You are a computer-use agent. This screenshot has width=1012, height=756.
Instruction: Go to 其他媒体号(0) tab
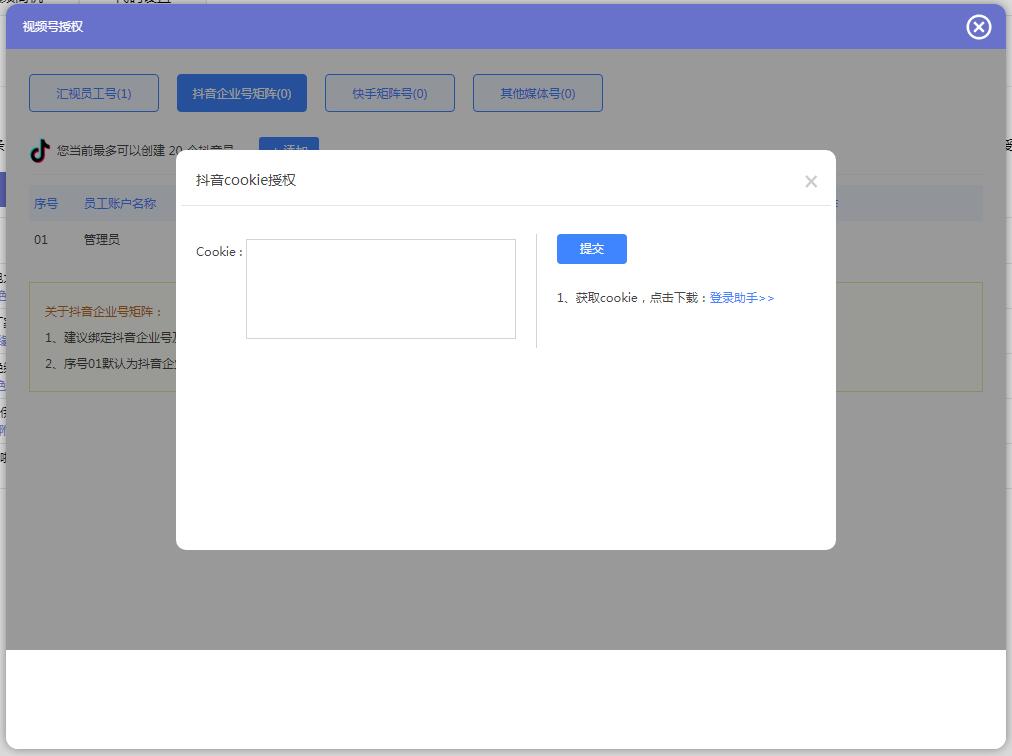coord(538,93)
